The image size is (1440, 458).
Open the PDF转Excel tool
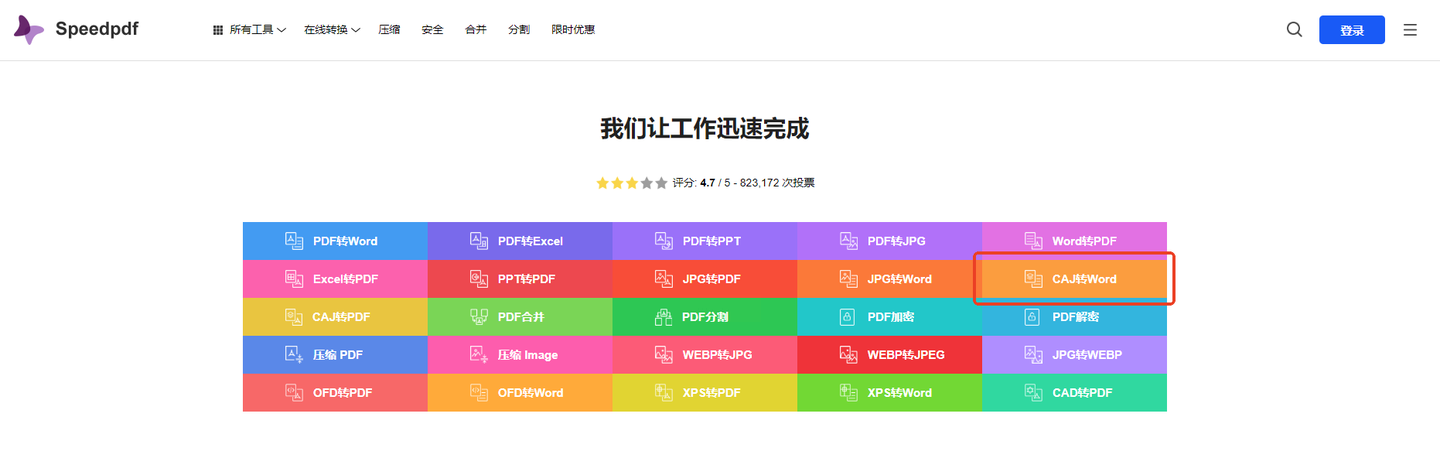point(520,241)
